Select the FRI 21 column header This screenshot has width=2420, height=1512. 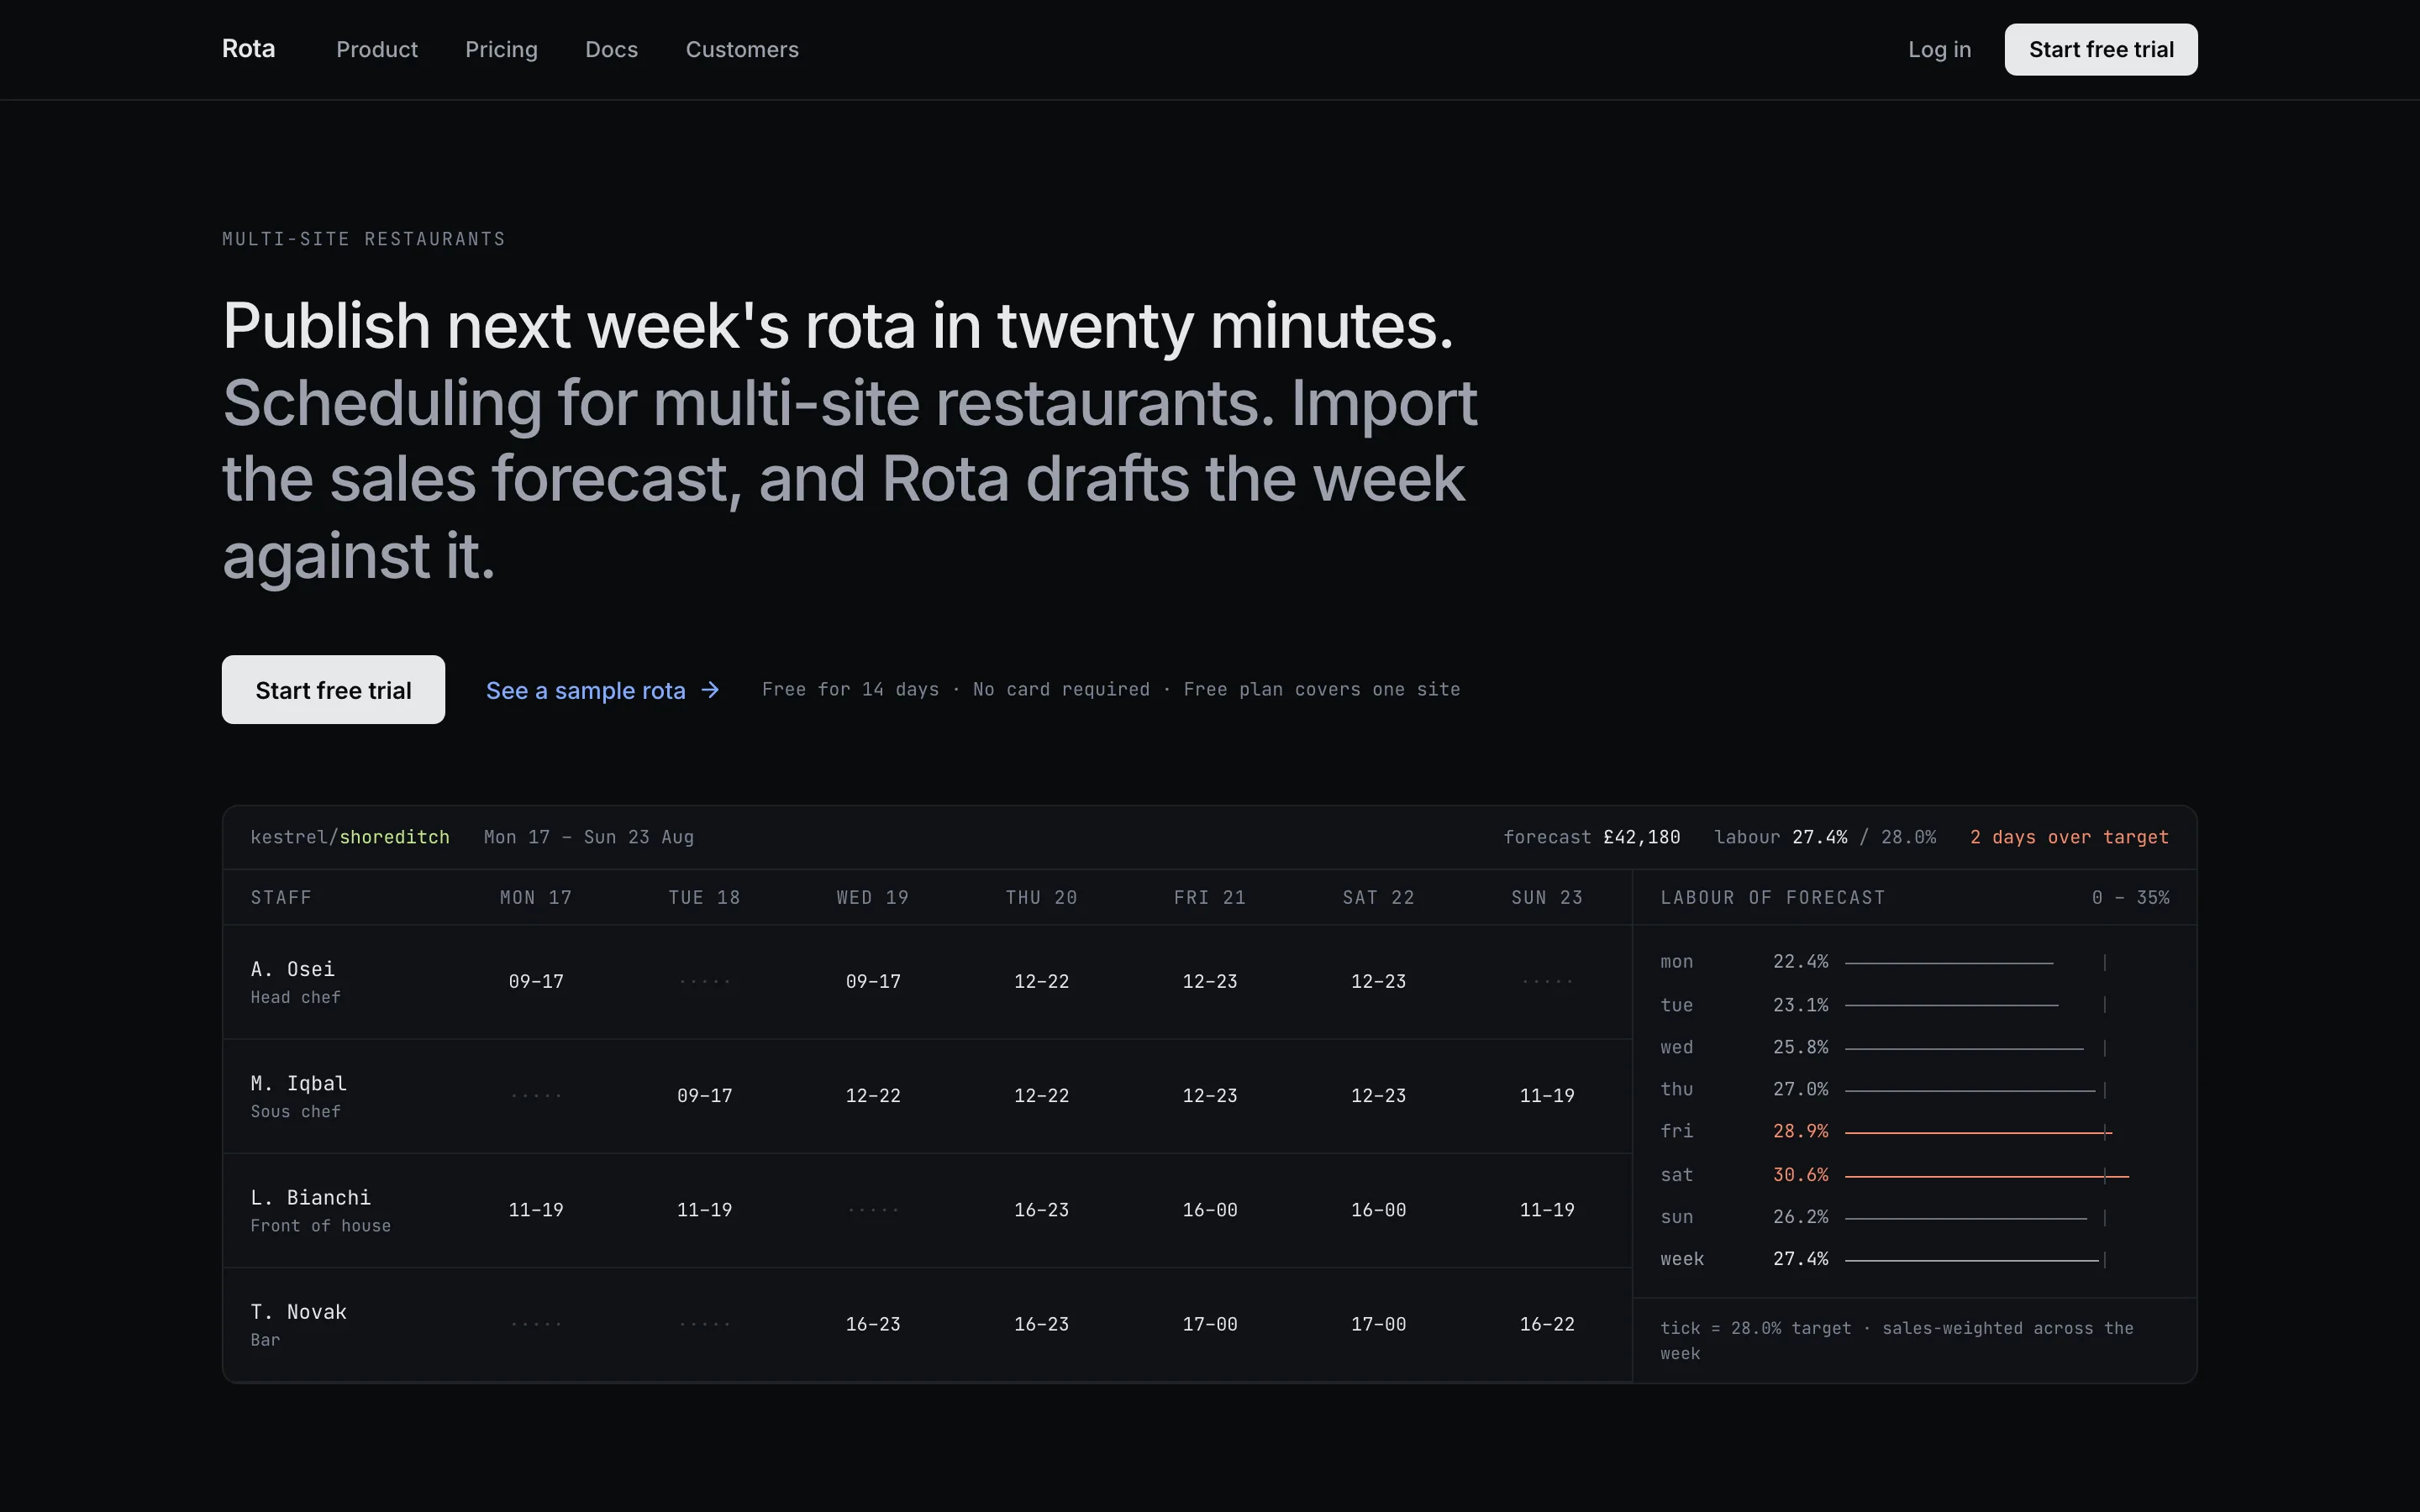(x=1210, y=897)
